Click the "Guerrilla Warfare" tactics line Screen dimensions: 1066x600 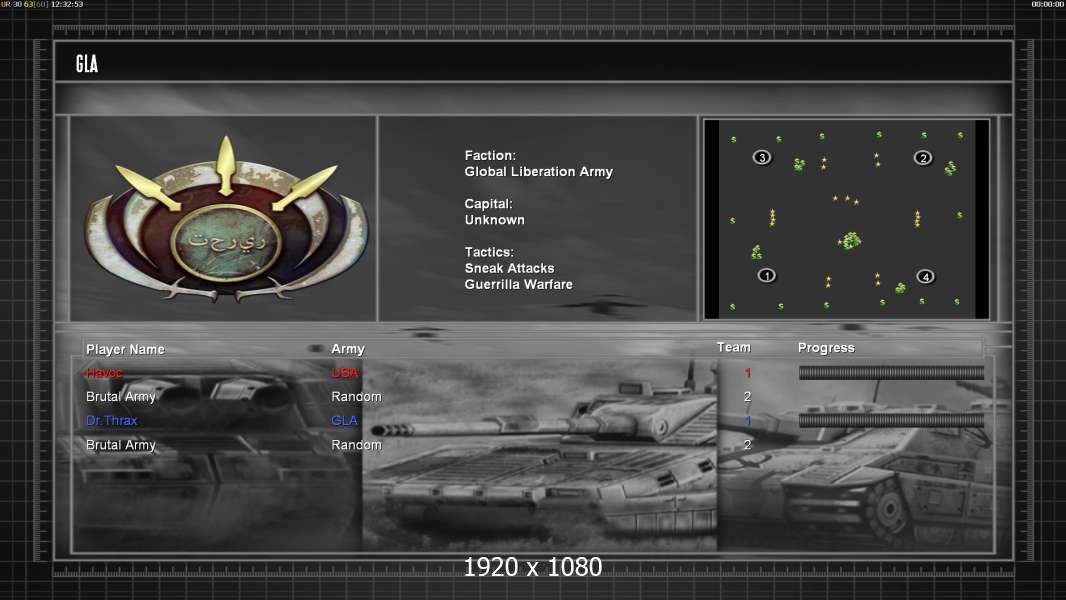coord(519,284)
